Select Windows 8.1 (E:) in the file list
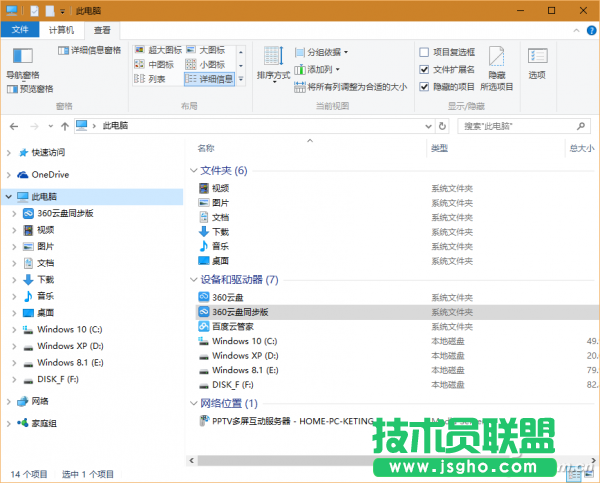Screen dimensions: 600x483 (x=245, y=370)
